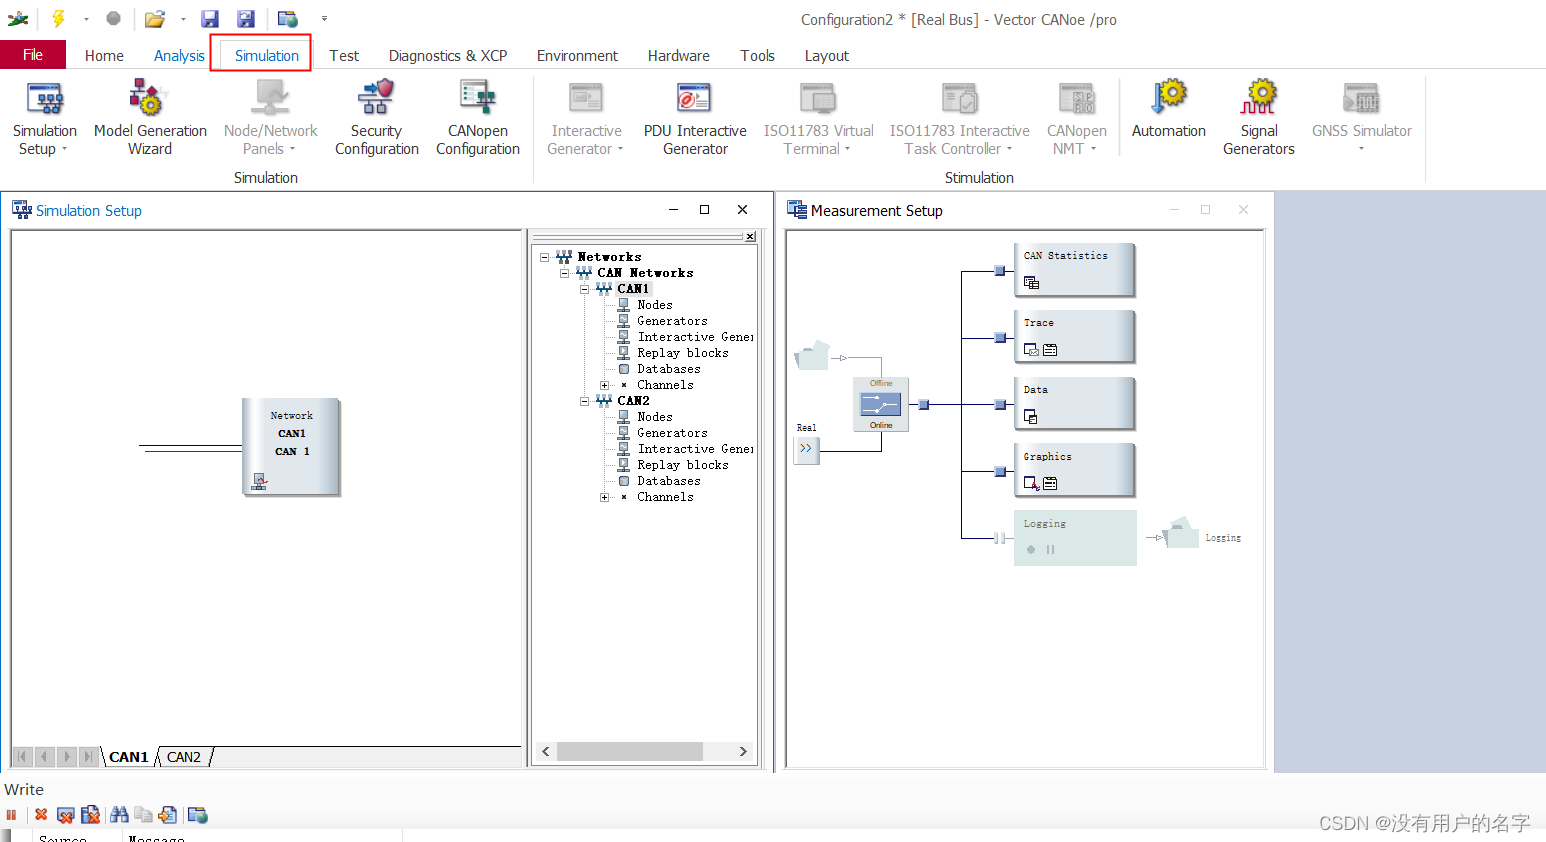Open Security Configuration
Image resolution: width=1546 pixels, height=842 pixels.
[376, 118]
